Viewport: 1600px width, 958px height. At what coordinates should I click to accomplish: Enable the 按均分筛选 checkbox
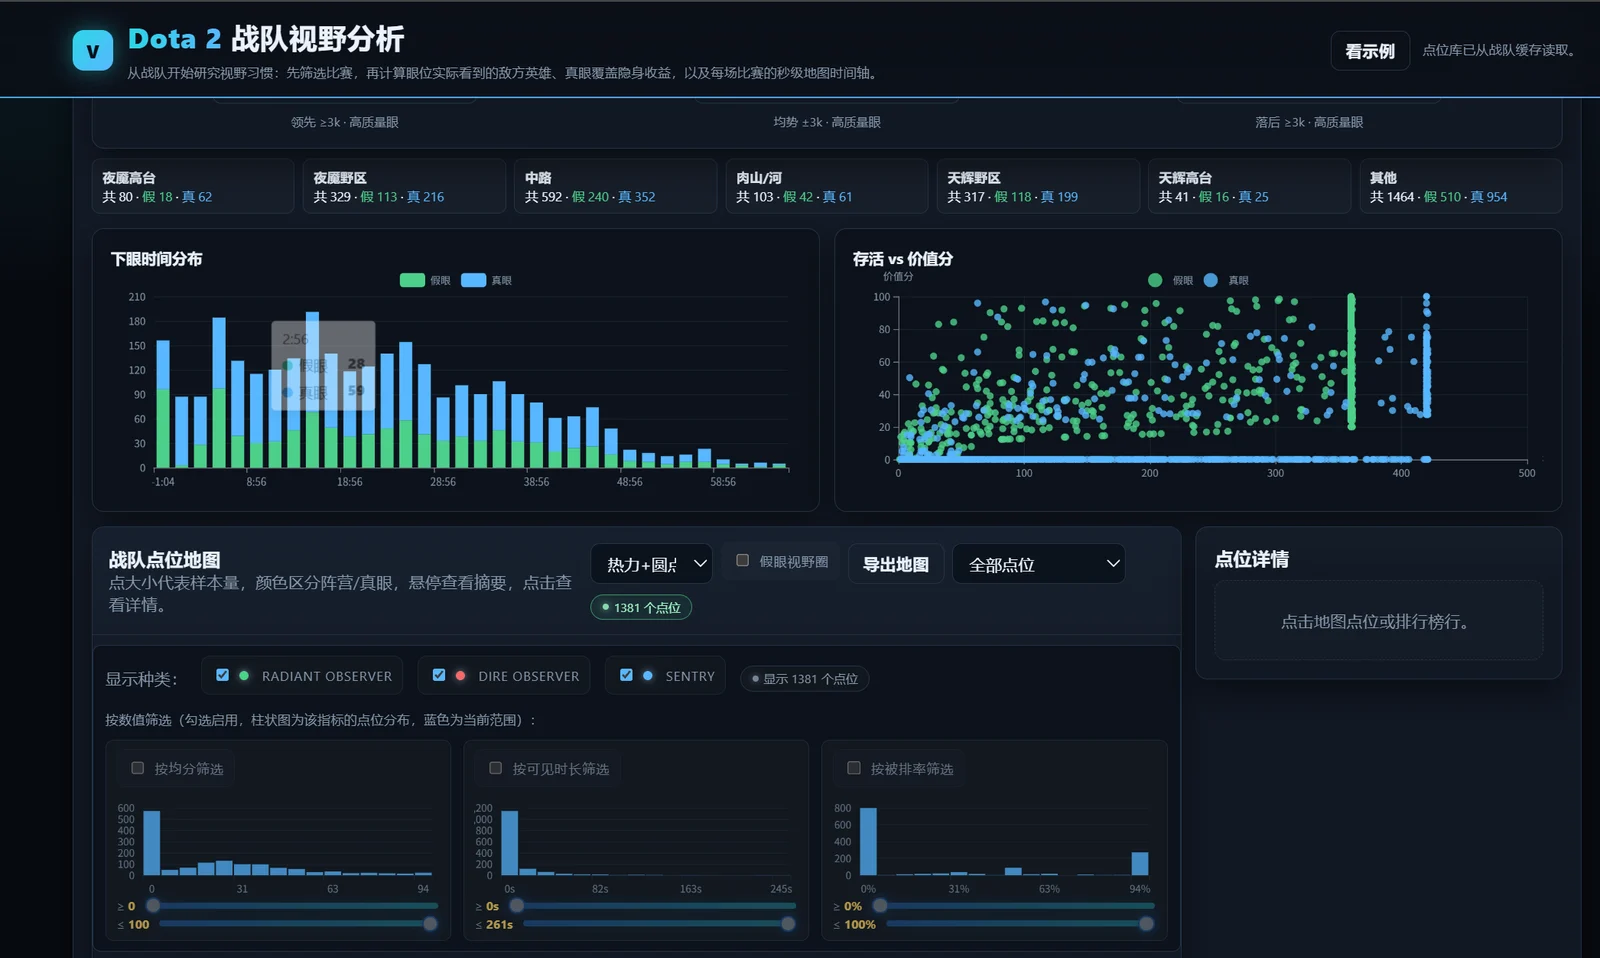coord(138,768)
